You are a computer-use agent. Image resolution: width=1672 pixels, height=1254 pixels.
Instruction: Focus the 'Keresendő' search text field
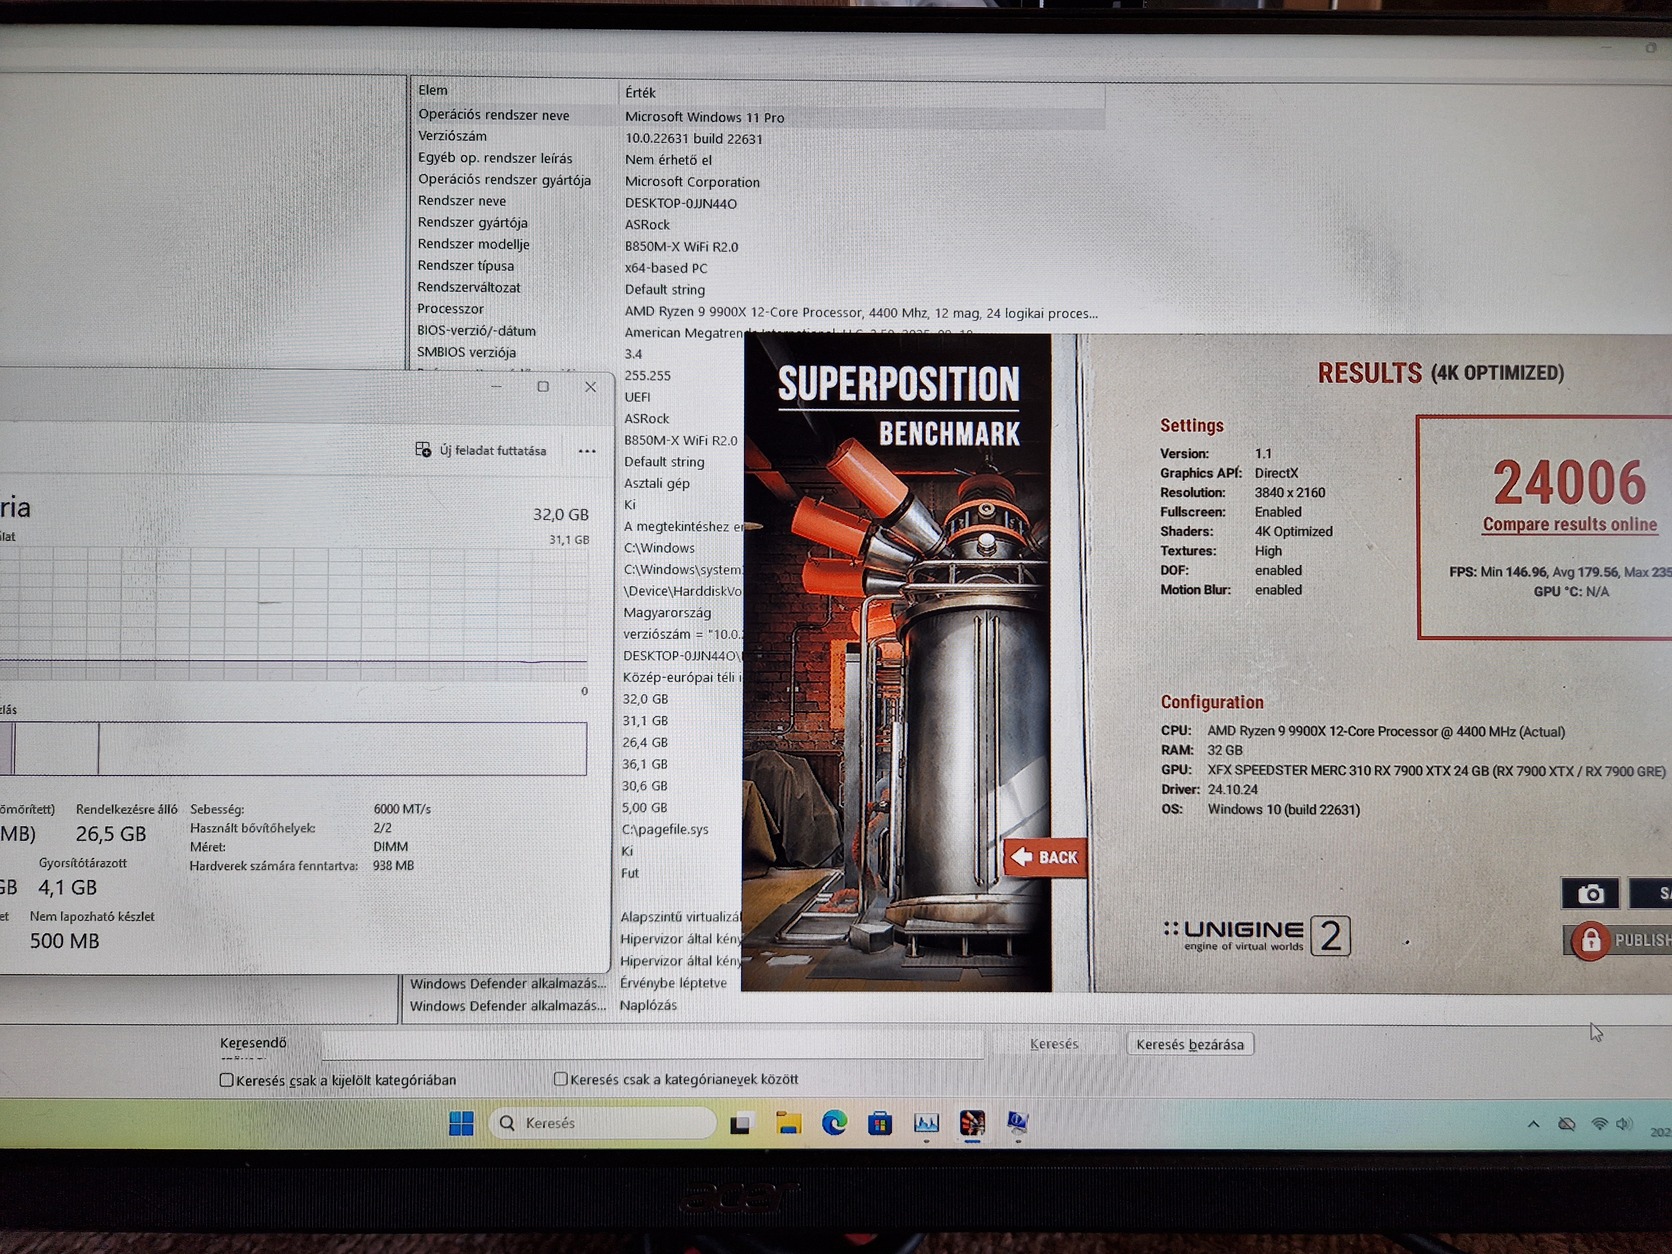pyautogui.click(x=653, y=1044)
